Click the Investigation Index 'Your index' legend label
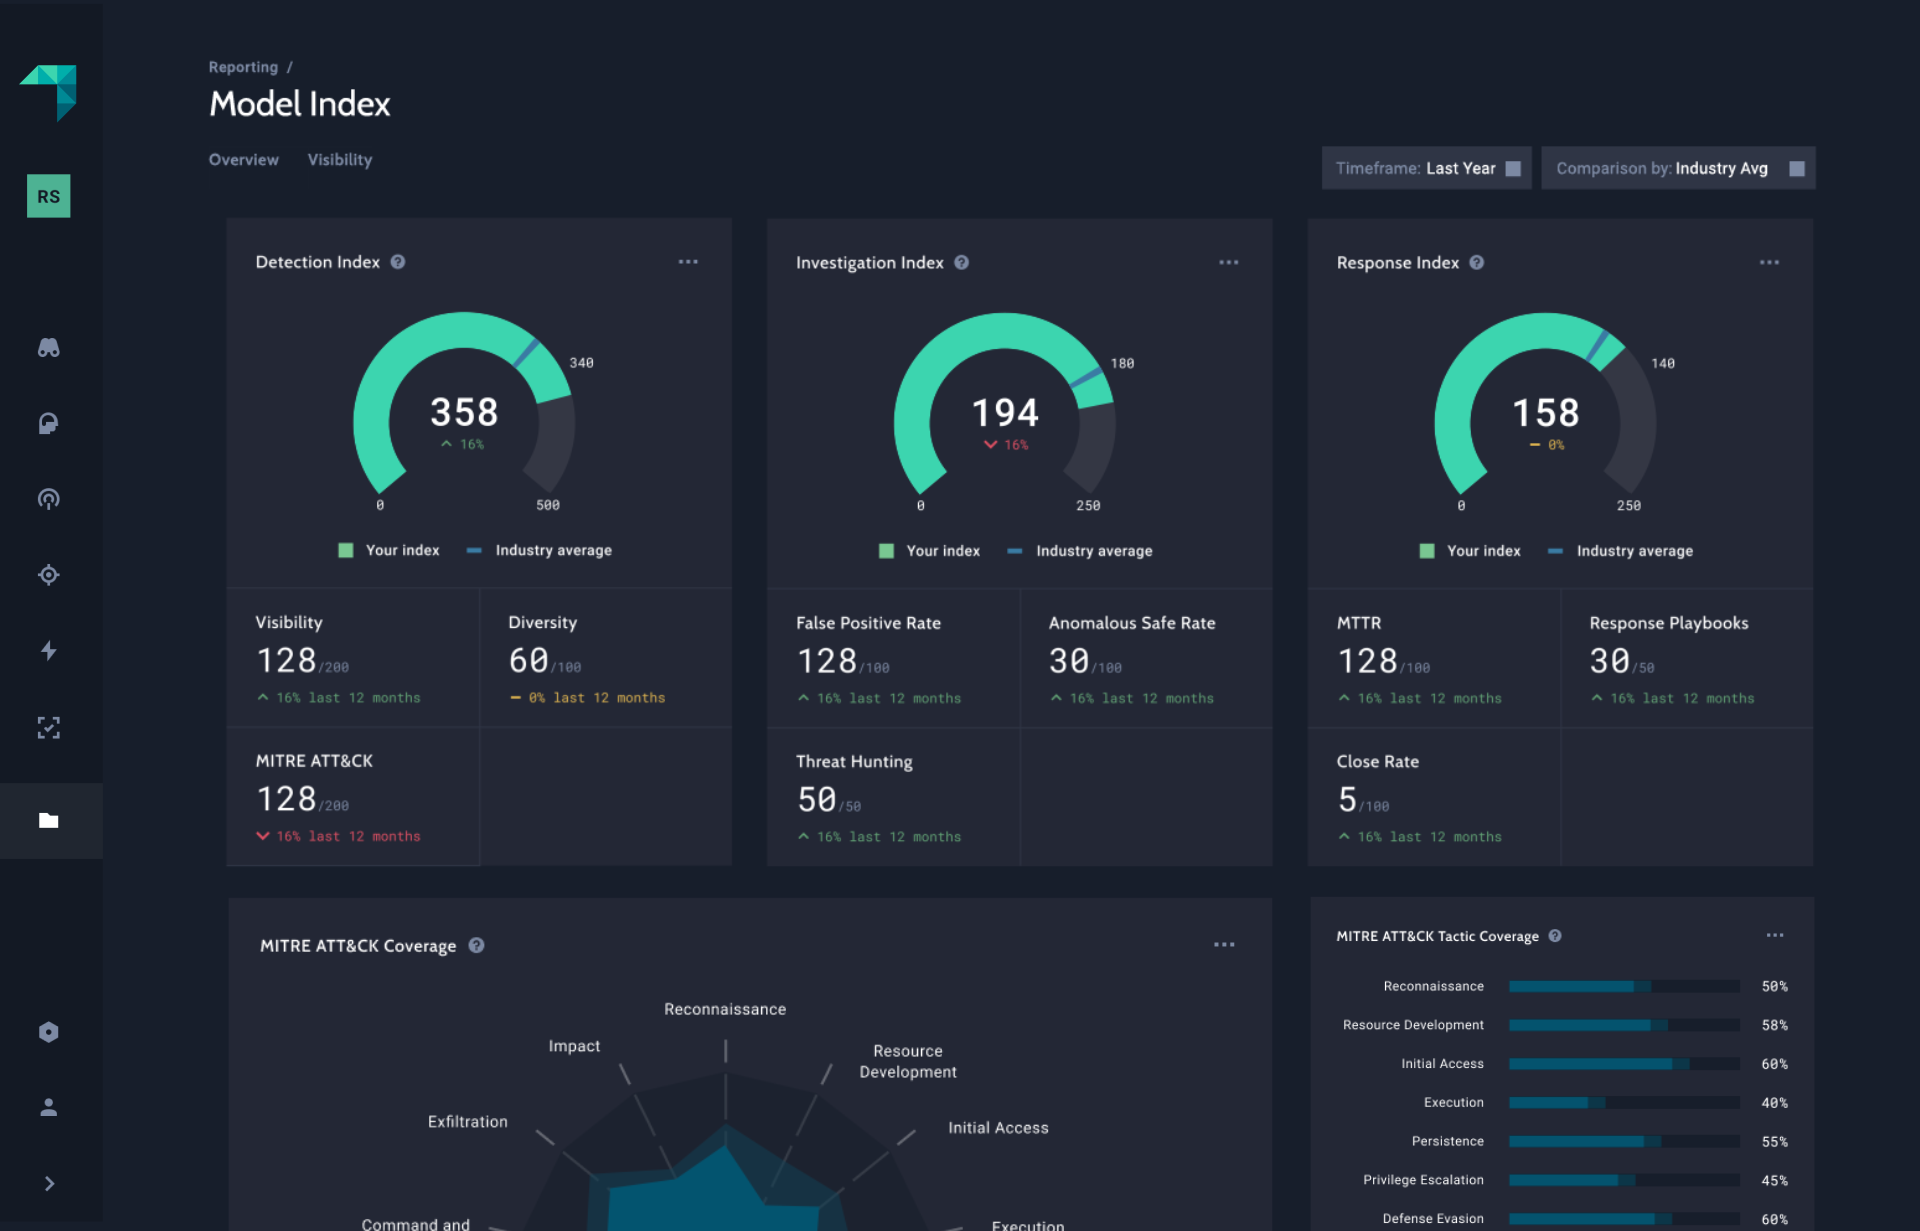The image size is (1920, 1231). (x=943, y=551)
